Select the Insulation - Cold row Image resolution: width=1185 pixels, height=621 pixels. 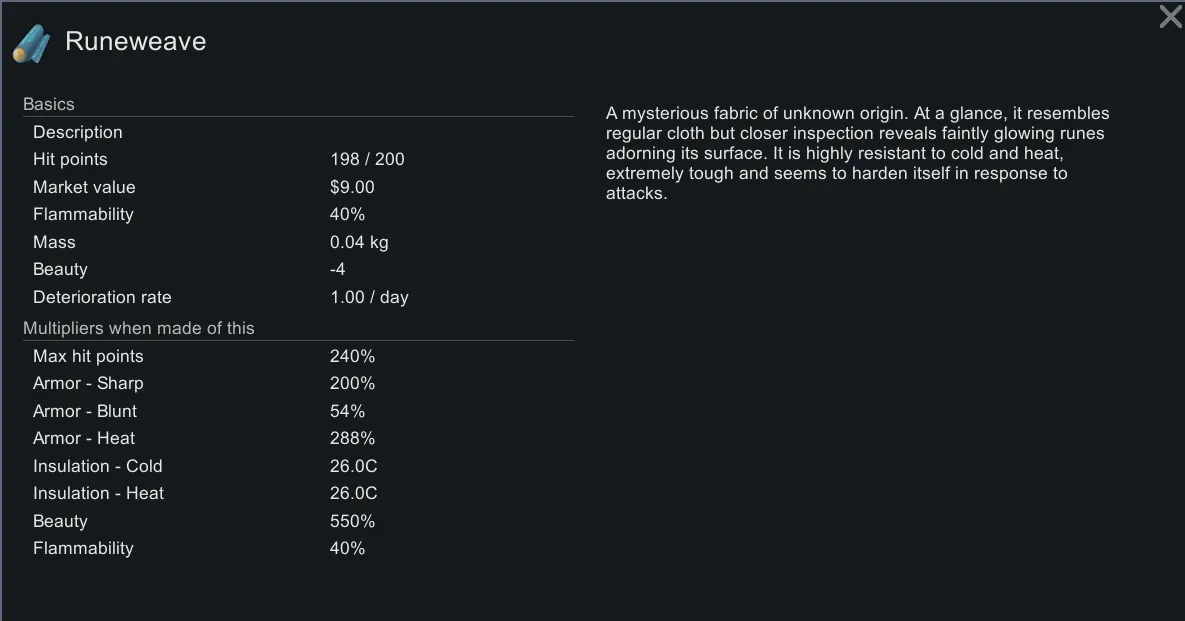point(97,466)
